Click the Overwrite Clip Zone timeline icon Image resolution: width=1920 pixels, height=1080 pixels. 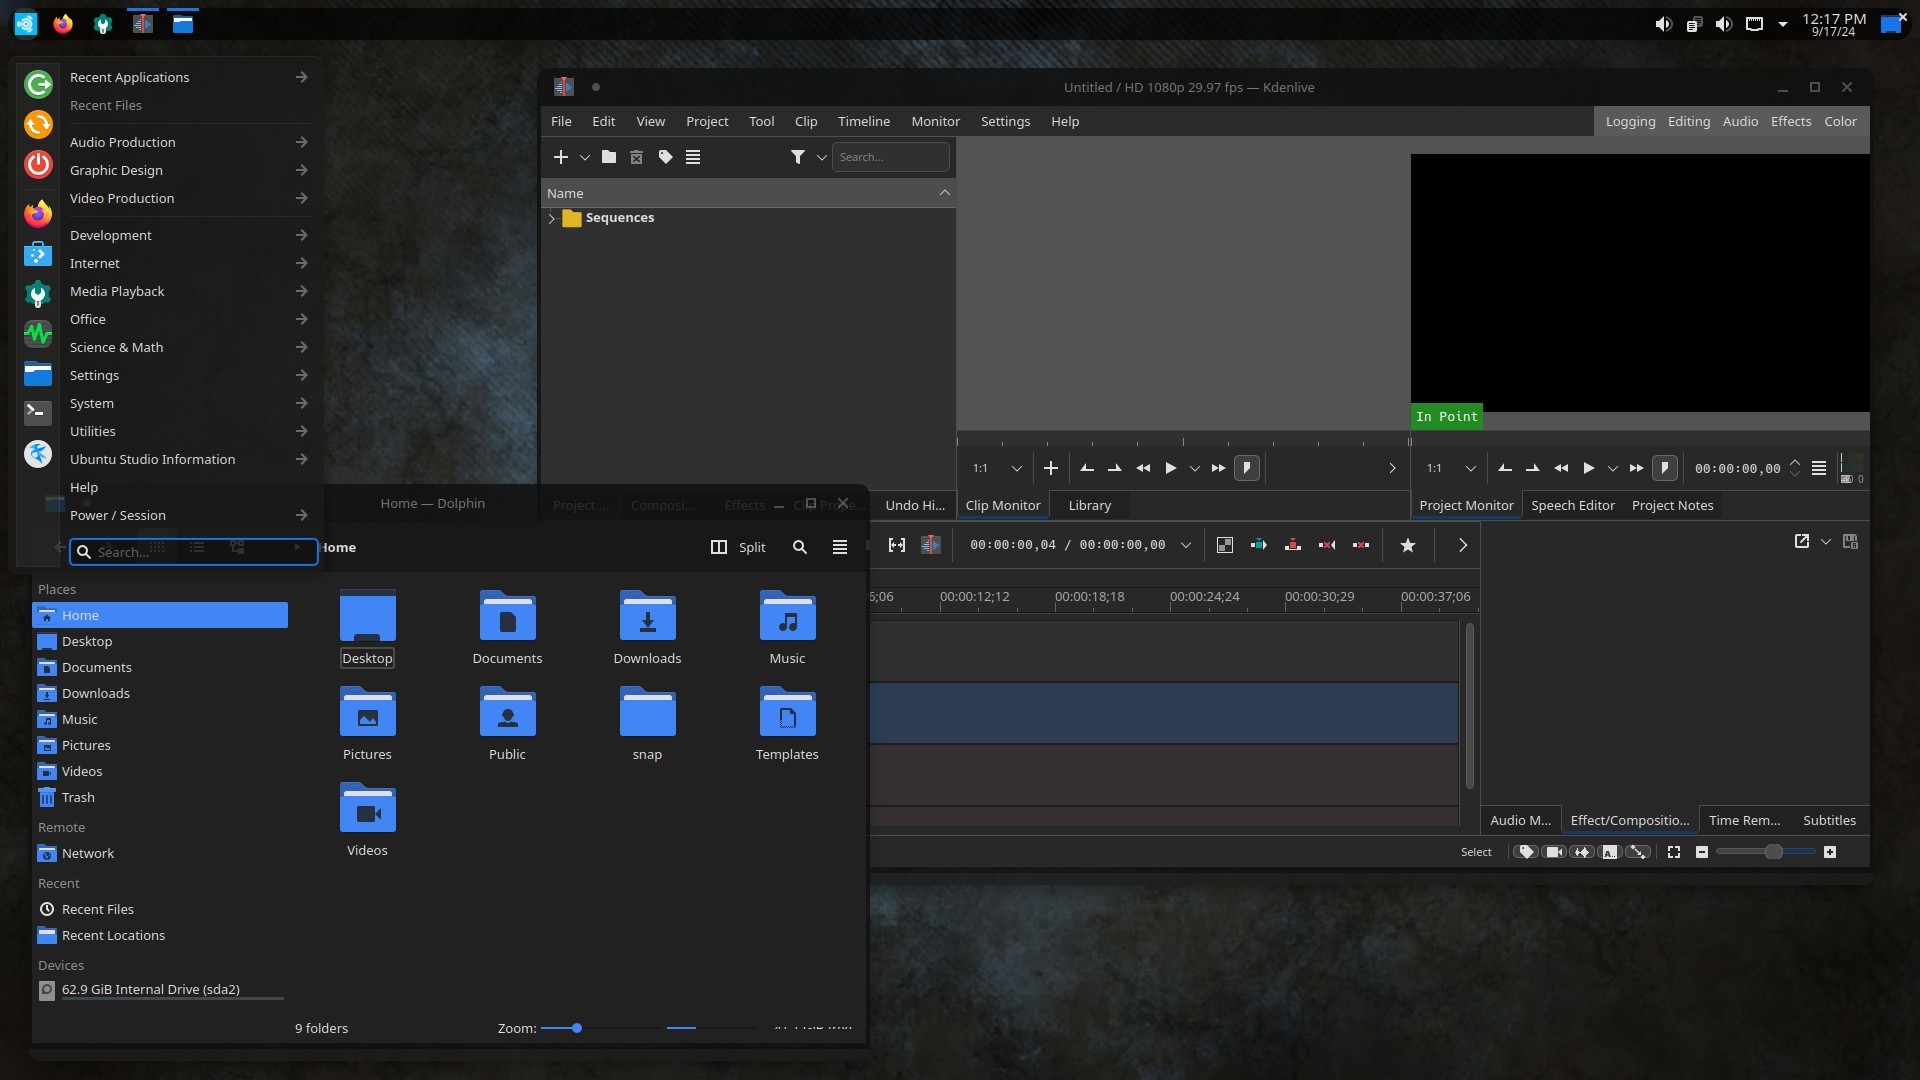click(x=1293, y=545)
